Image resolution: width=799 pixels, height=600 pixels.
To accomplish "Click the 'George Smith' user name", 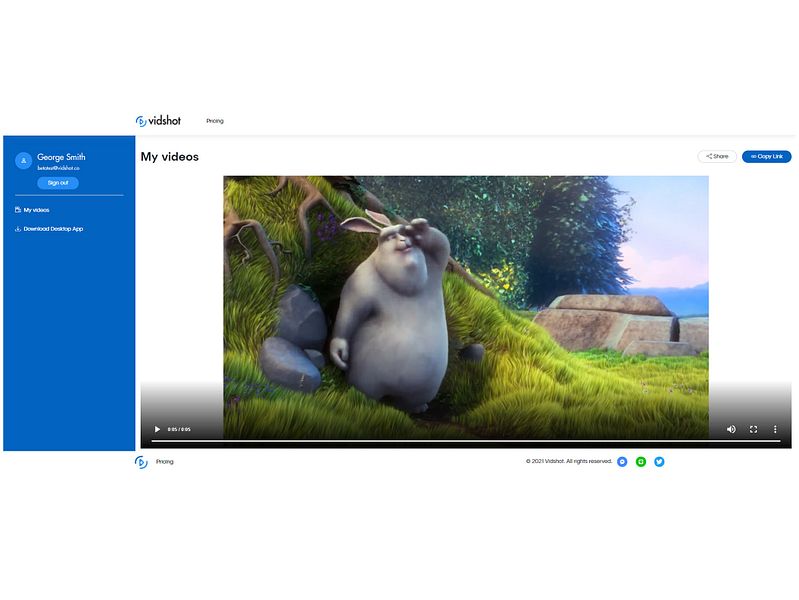I will (61, 157).
